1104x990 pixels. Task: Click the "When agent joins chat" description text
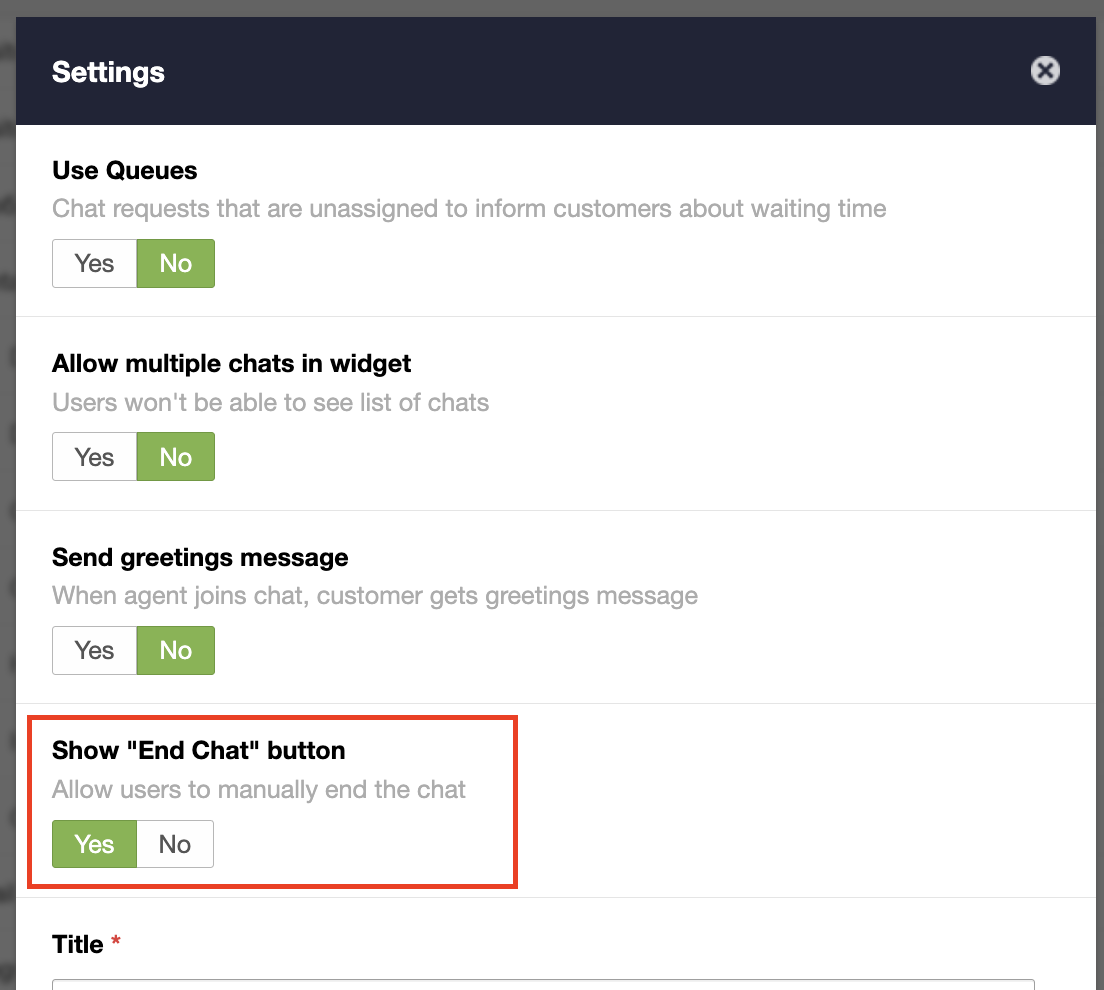[375, 596]
